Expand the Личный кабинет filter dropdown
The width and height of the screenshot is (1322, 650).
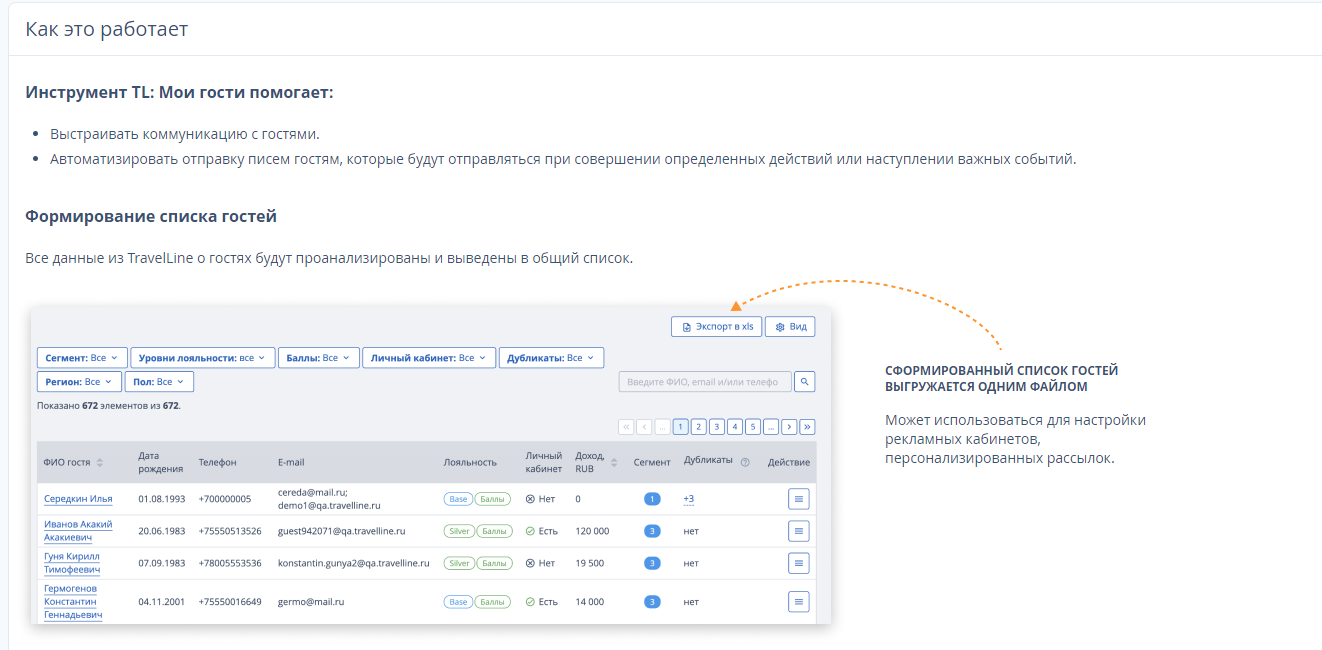point(429,357)
